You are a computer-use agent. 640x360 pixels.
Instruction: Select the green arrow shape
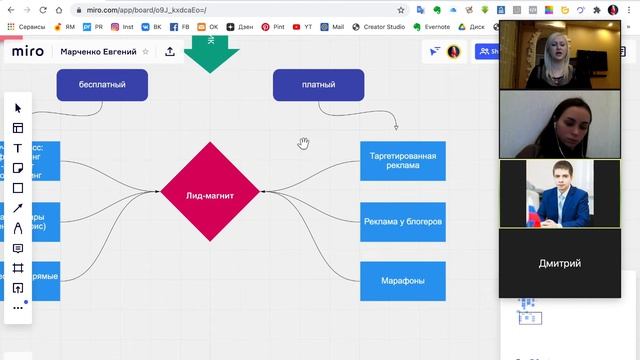[x=211, y=54]
